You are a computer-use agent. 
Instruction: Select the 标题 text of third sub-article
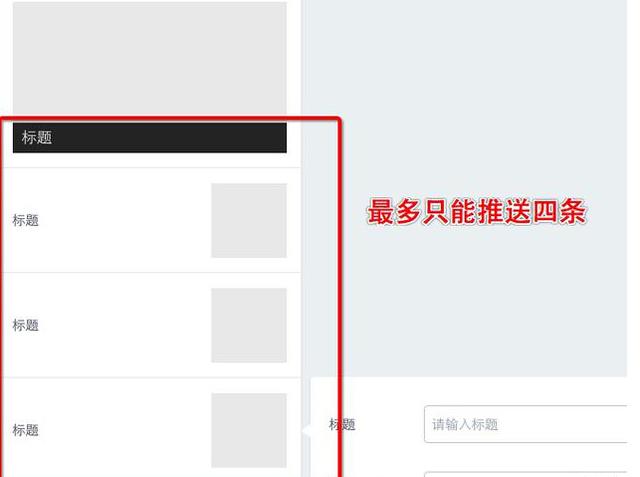point(25,430)
